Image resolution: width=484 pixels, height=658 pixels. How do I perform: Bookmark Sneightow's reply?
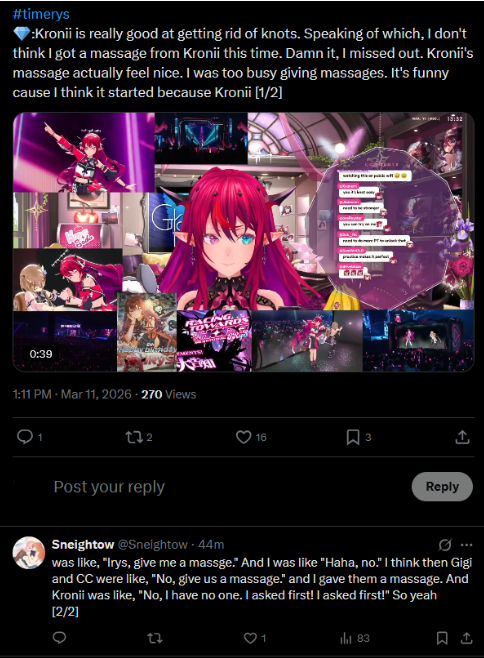442,638
